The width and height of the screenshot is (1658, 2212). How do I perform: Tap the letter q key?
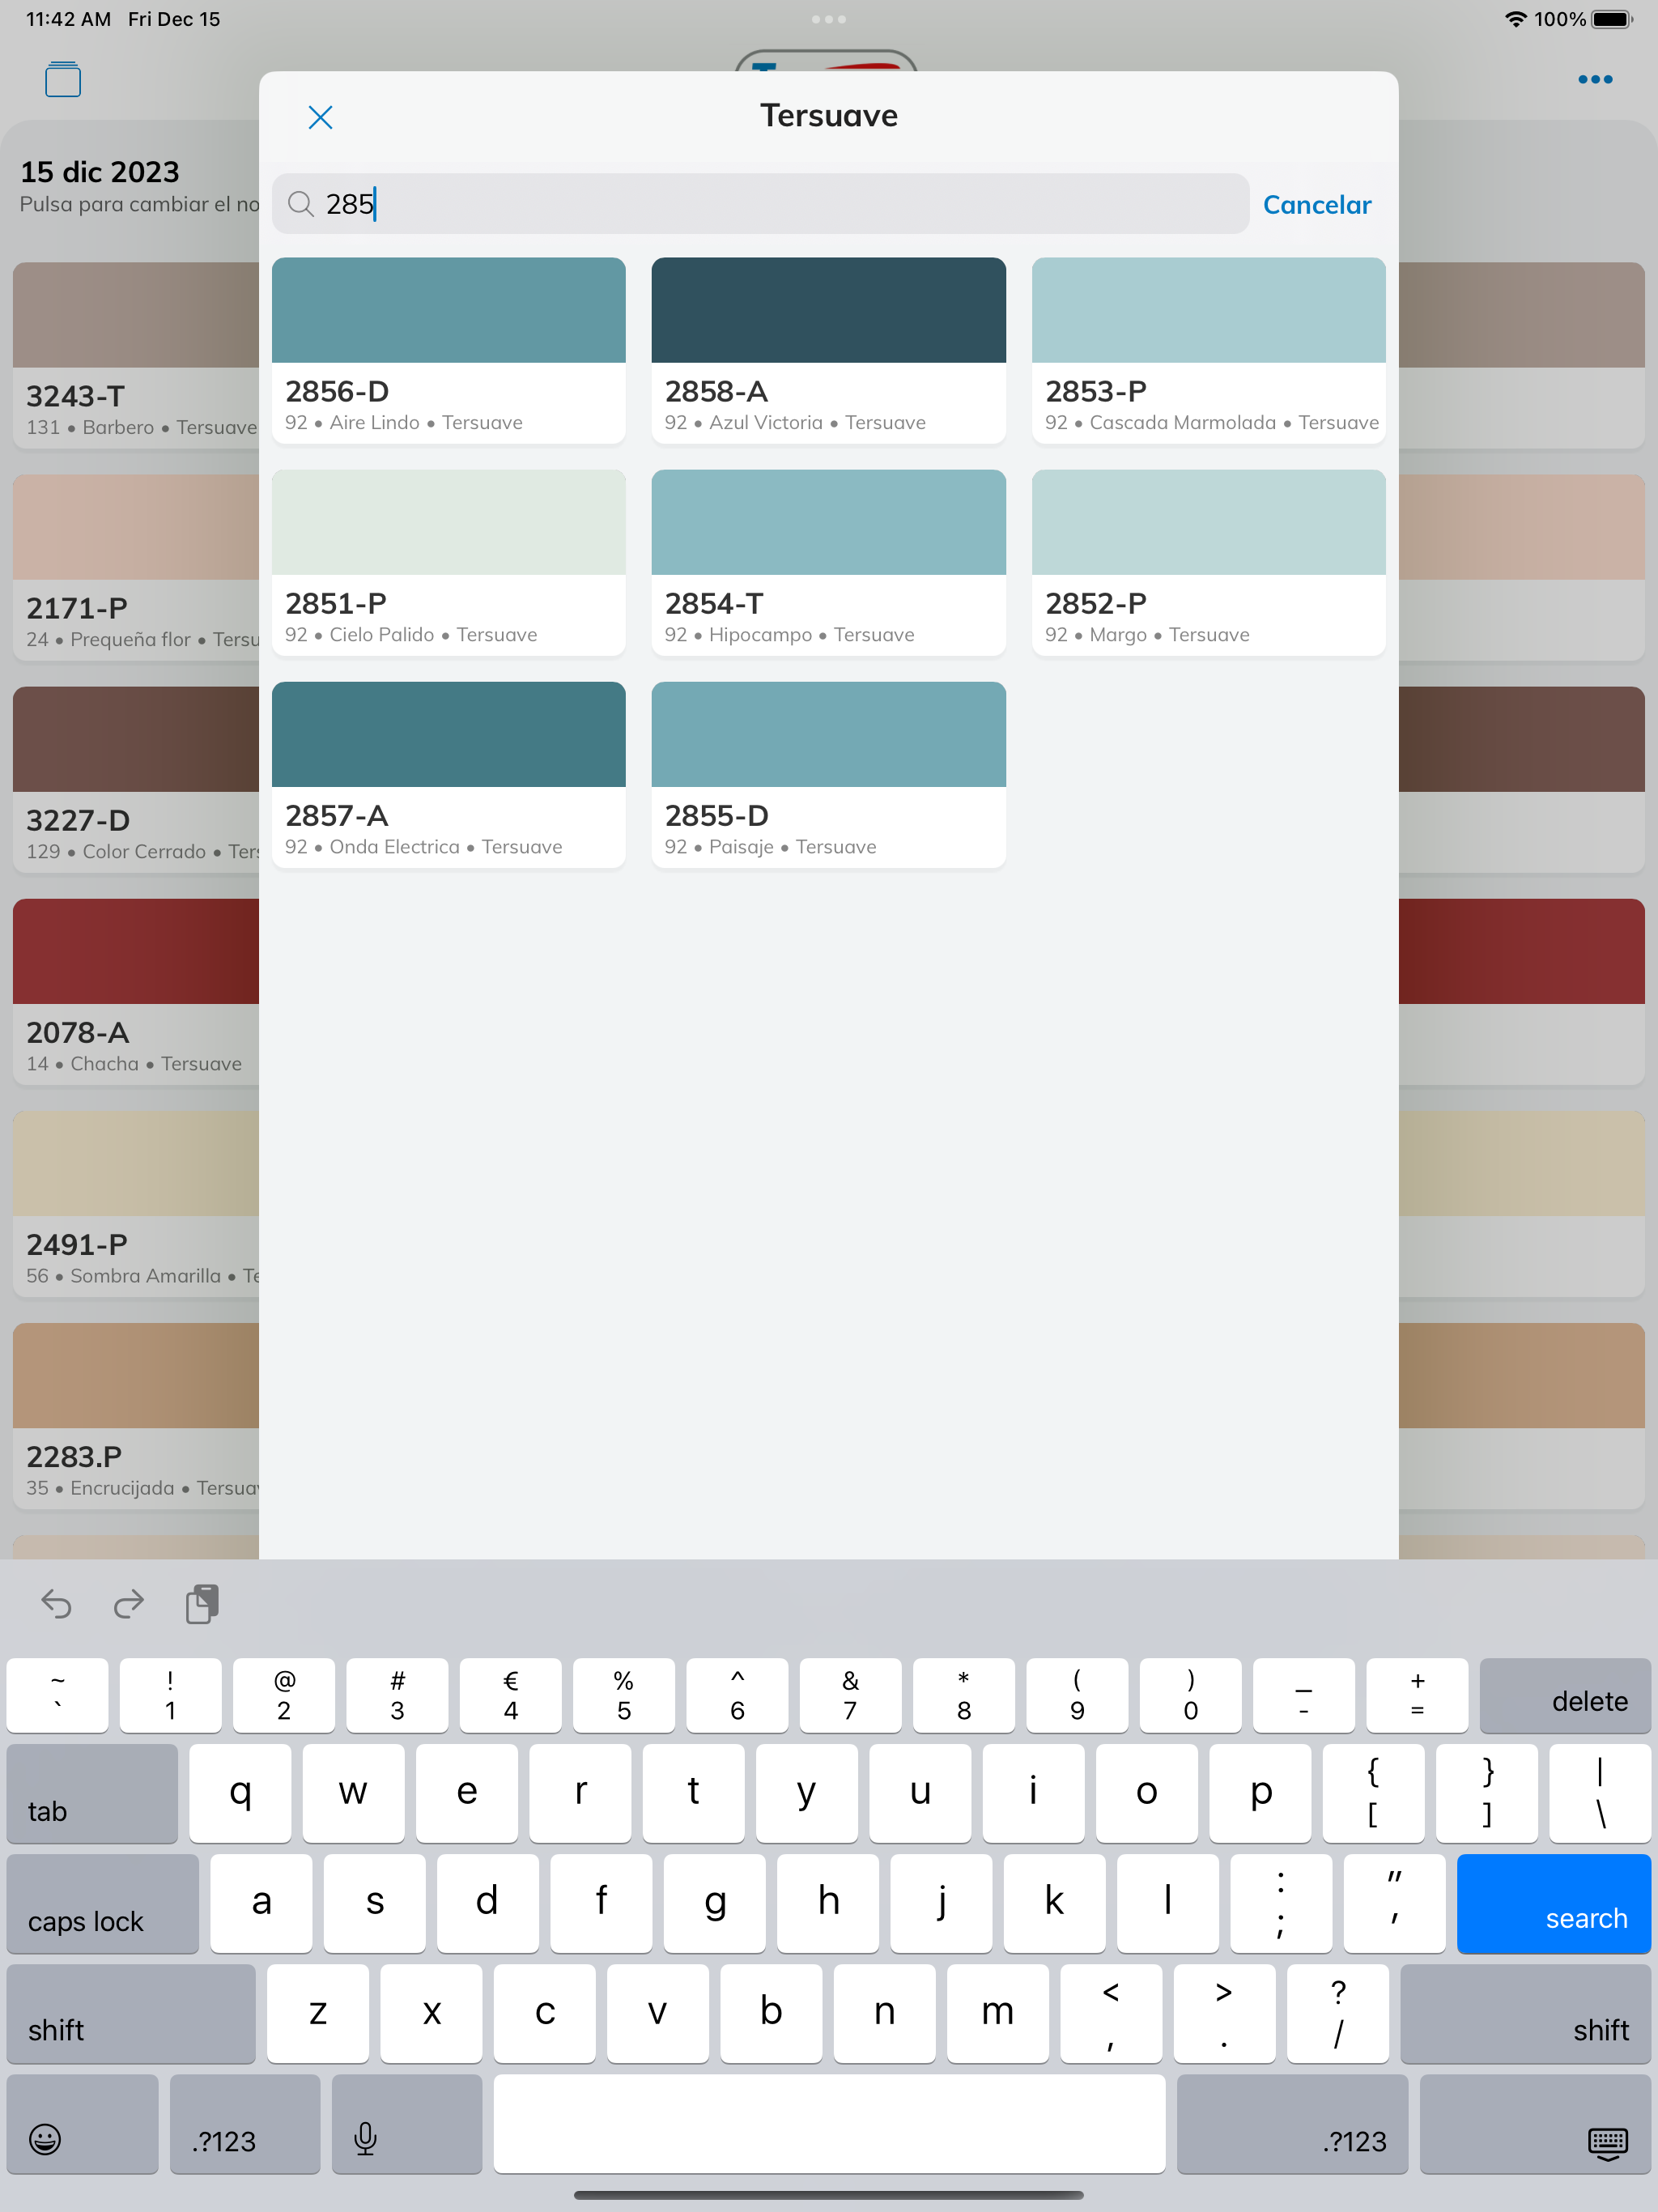tap(240, 1793)
